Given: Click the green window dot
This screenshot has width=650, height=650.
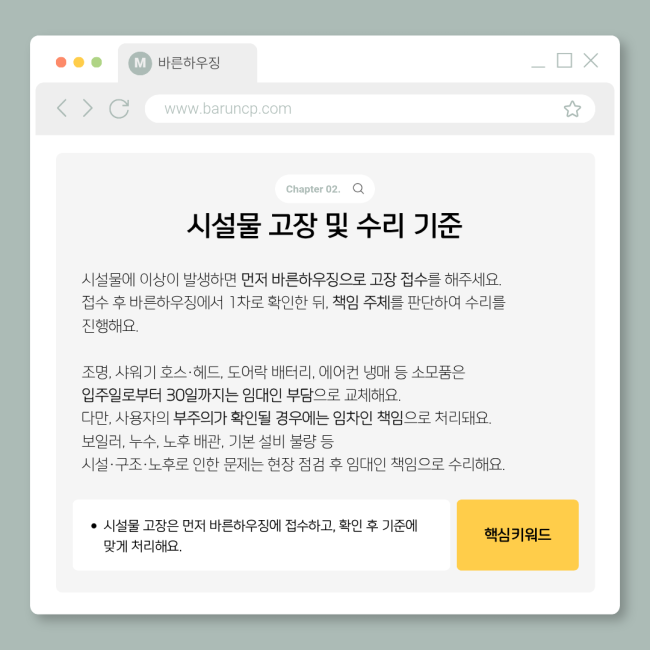Looking at the screenshot, I should pyautogui.click(x=97, y=62).
